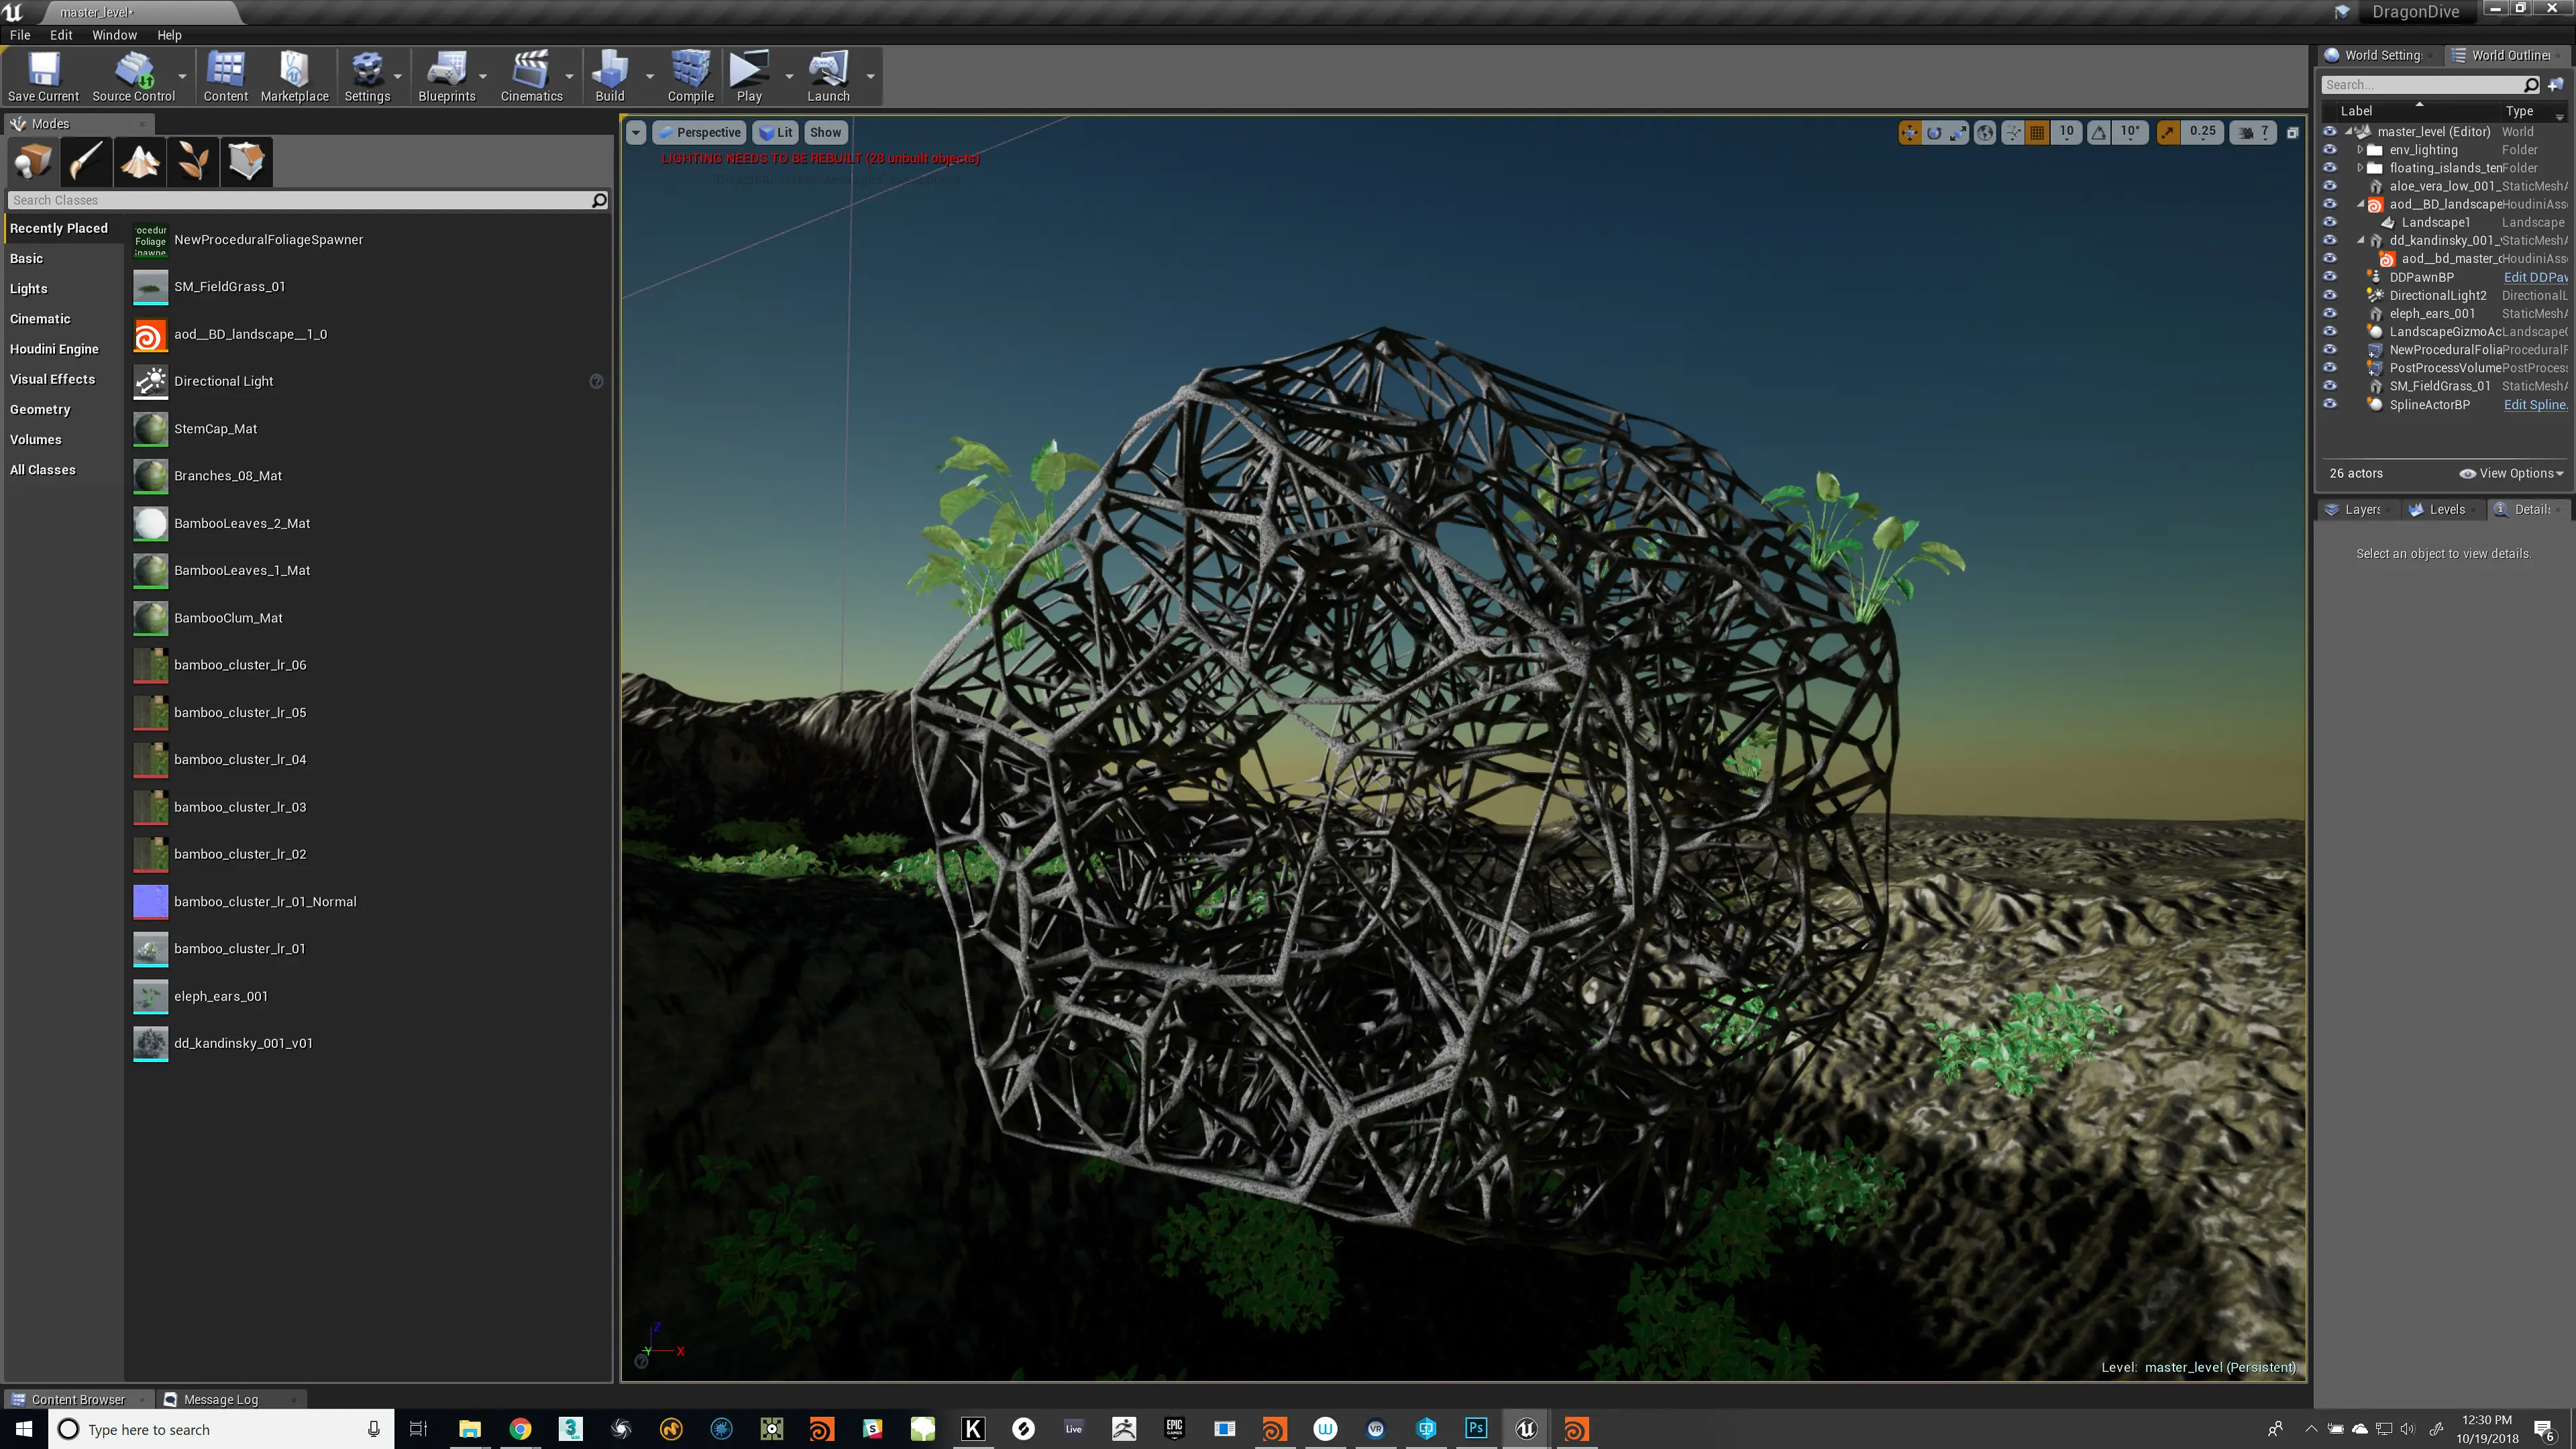Open Unreal Engine in Windows taskbar
This screenshot has height=1449, width=2576.
coord(1526,1428)
